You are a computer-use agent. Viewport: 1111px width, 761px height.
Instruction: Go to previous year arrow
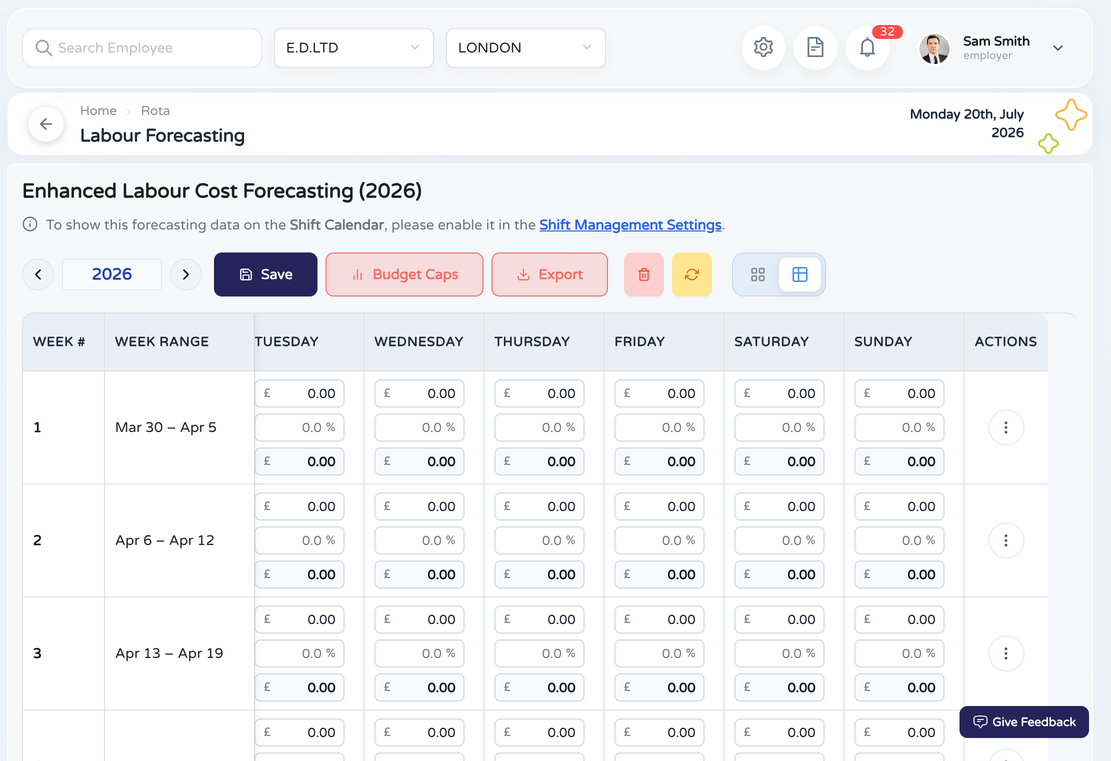pos(38,274)
